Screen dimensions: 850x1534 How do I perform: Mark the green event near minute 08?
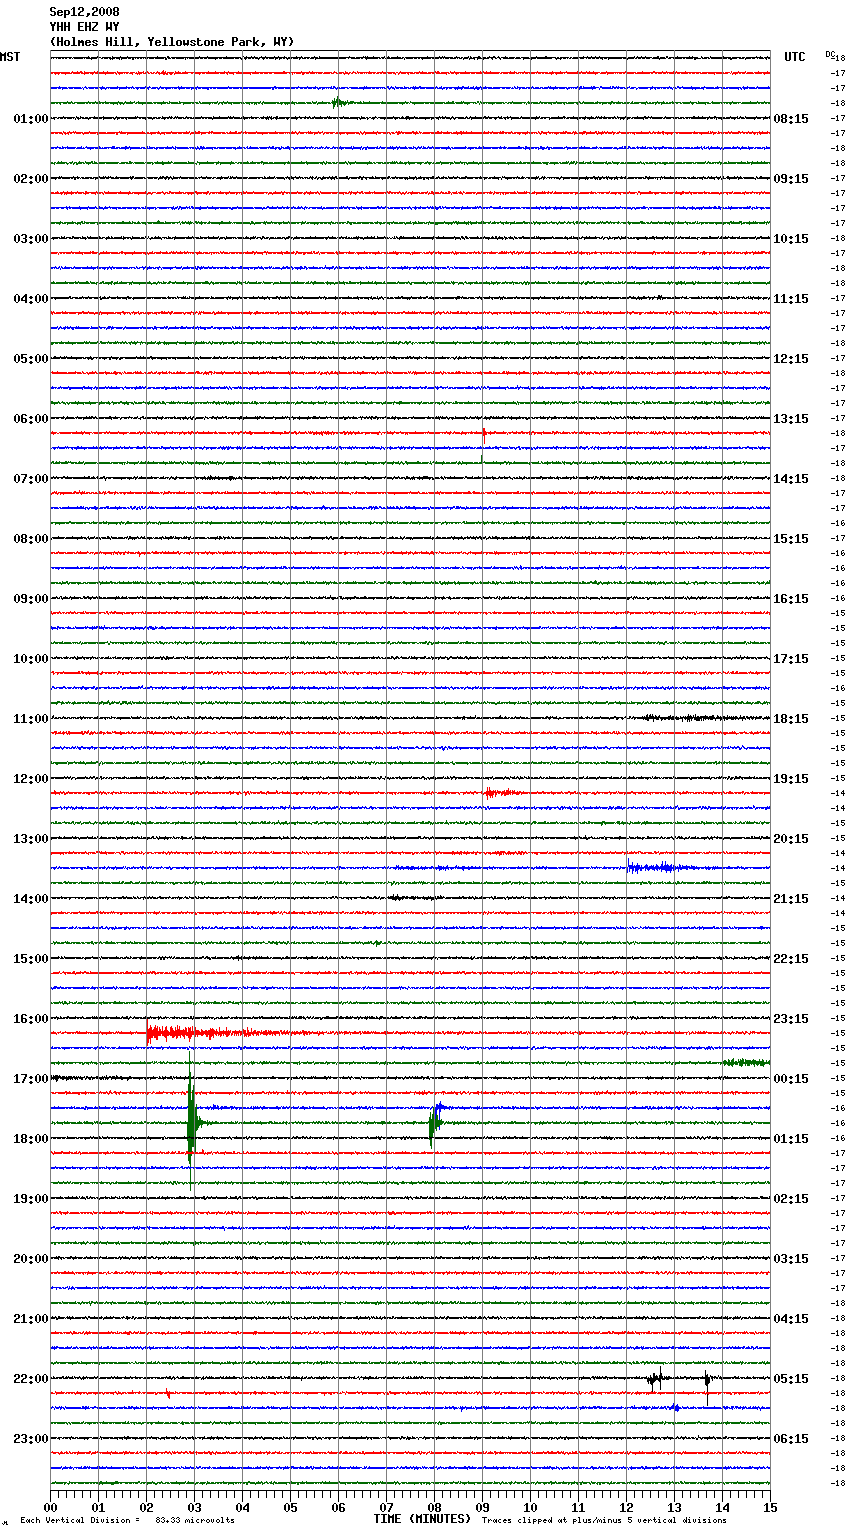[434, 1123]
